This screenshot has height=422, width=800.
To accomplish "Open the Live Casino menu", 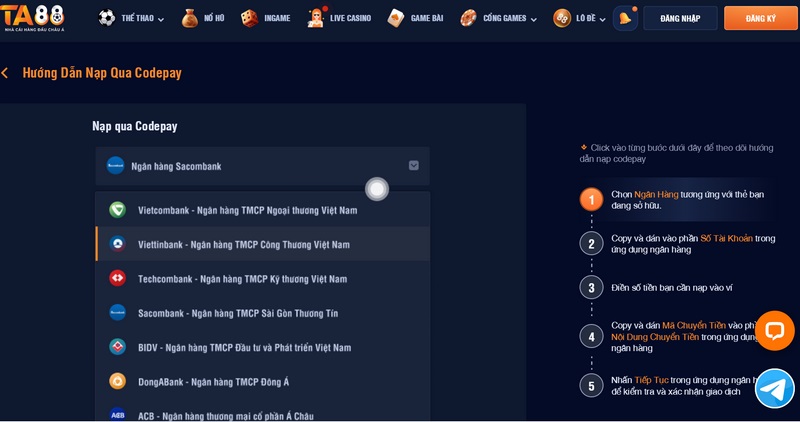I will tap(340, 18).
